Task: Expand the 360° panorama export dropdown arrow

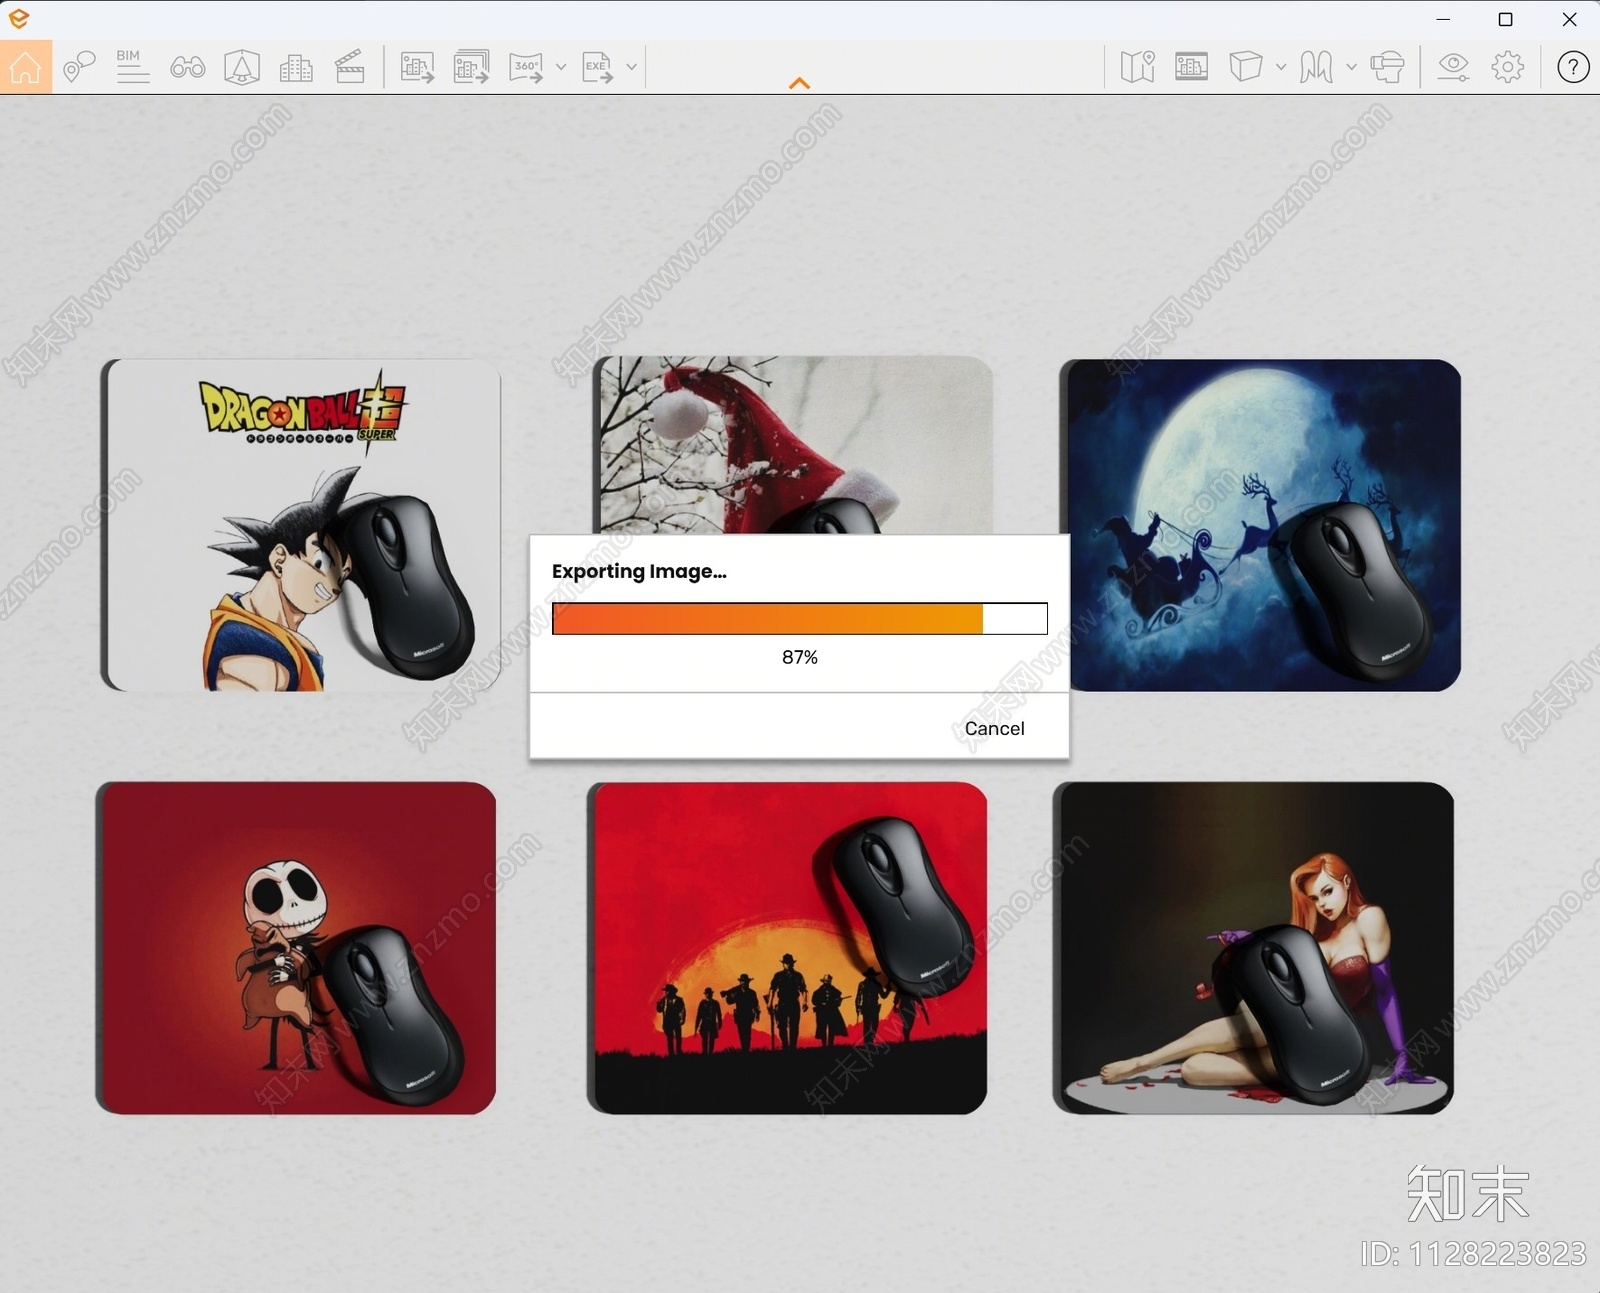Action: point(560,67)
